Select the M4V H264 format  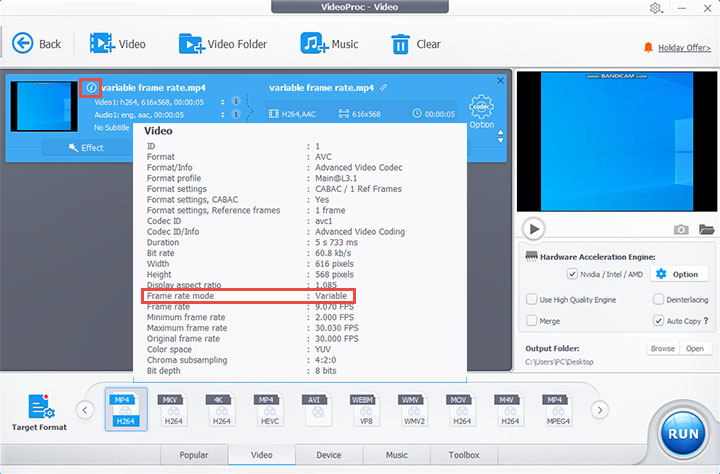point(510,409)
